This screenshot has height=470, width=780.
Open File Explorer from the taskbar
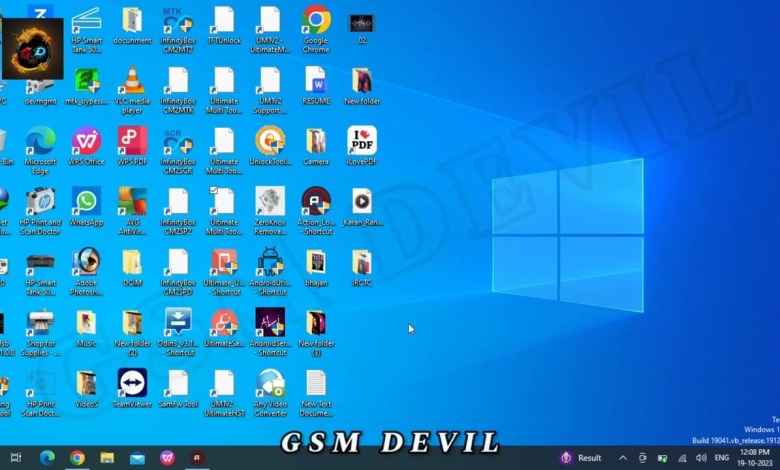107,458
